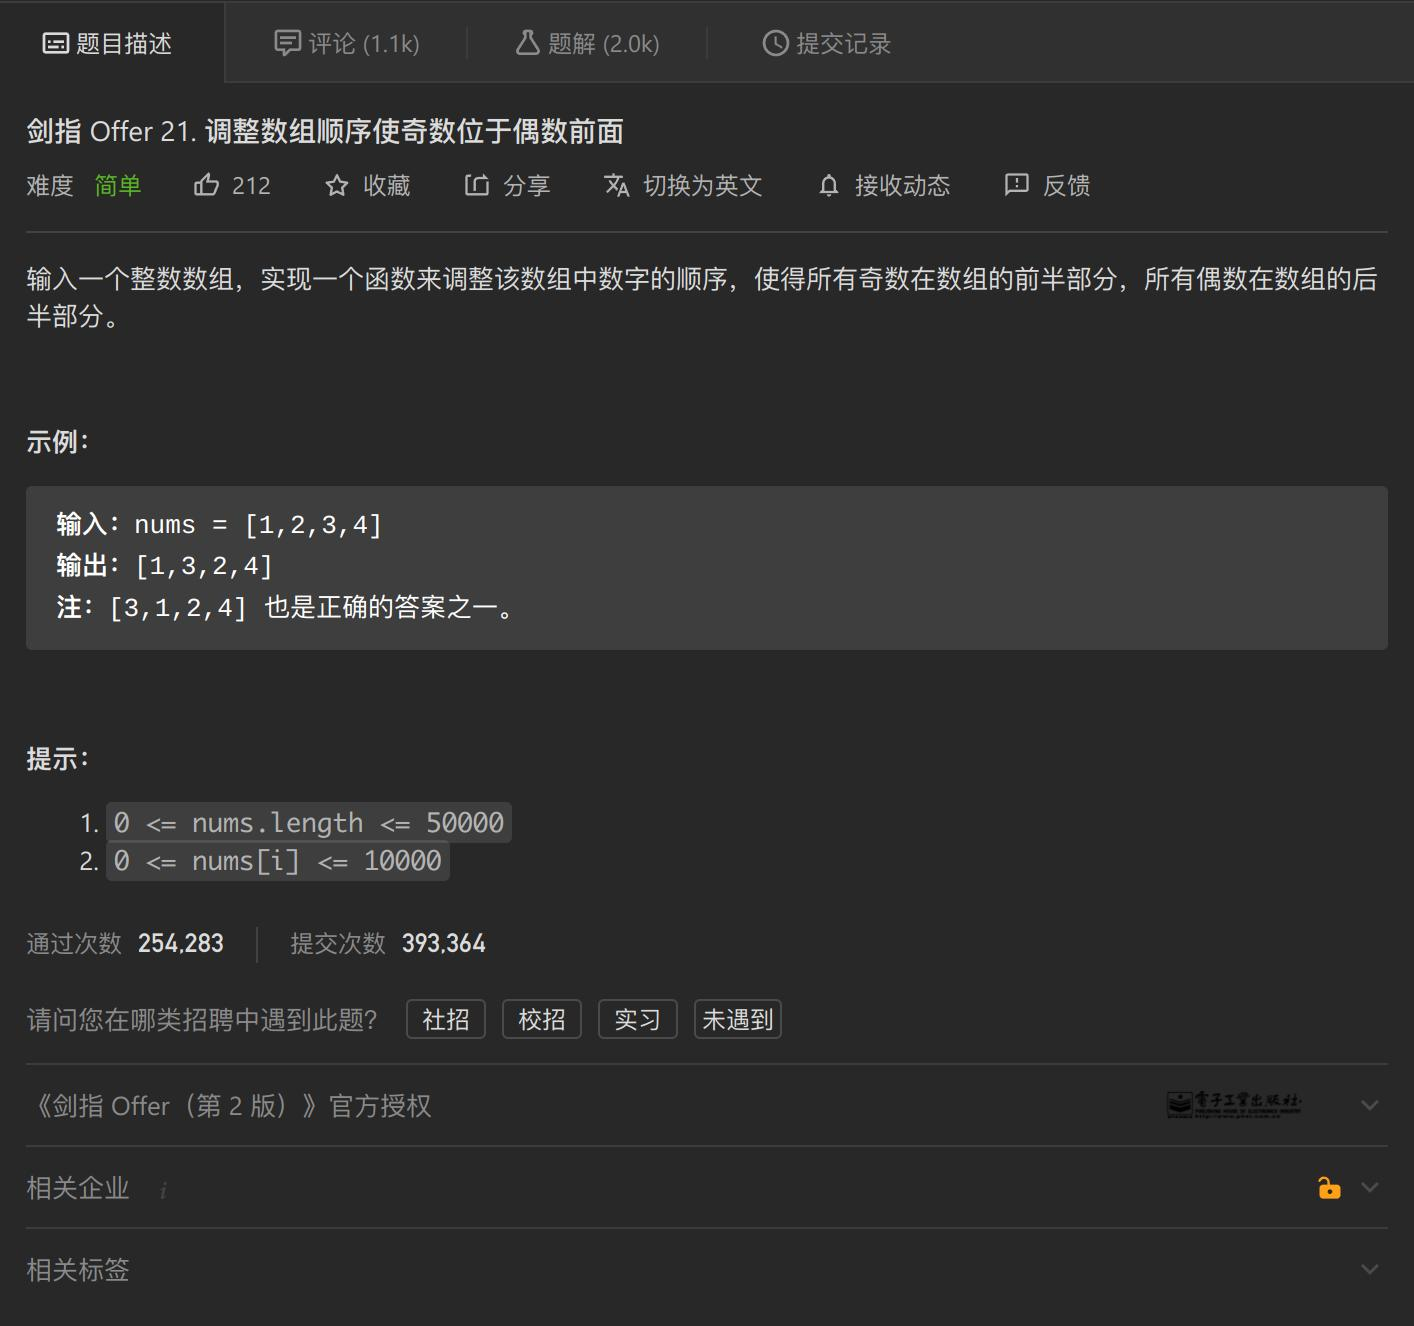Click the example input nums = [1,2,3,4]
1414x1326 pixels.
click(258, 525)
